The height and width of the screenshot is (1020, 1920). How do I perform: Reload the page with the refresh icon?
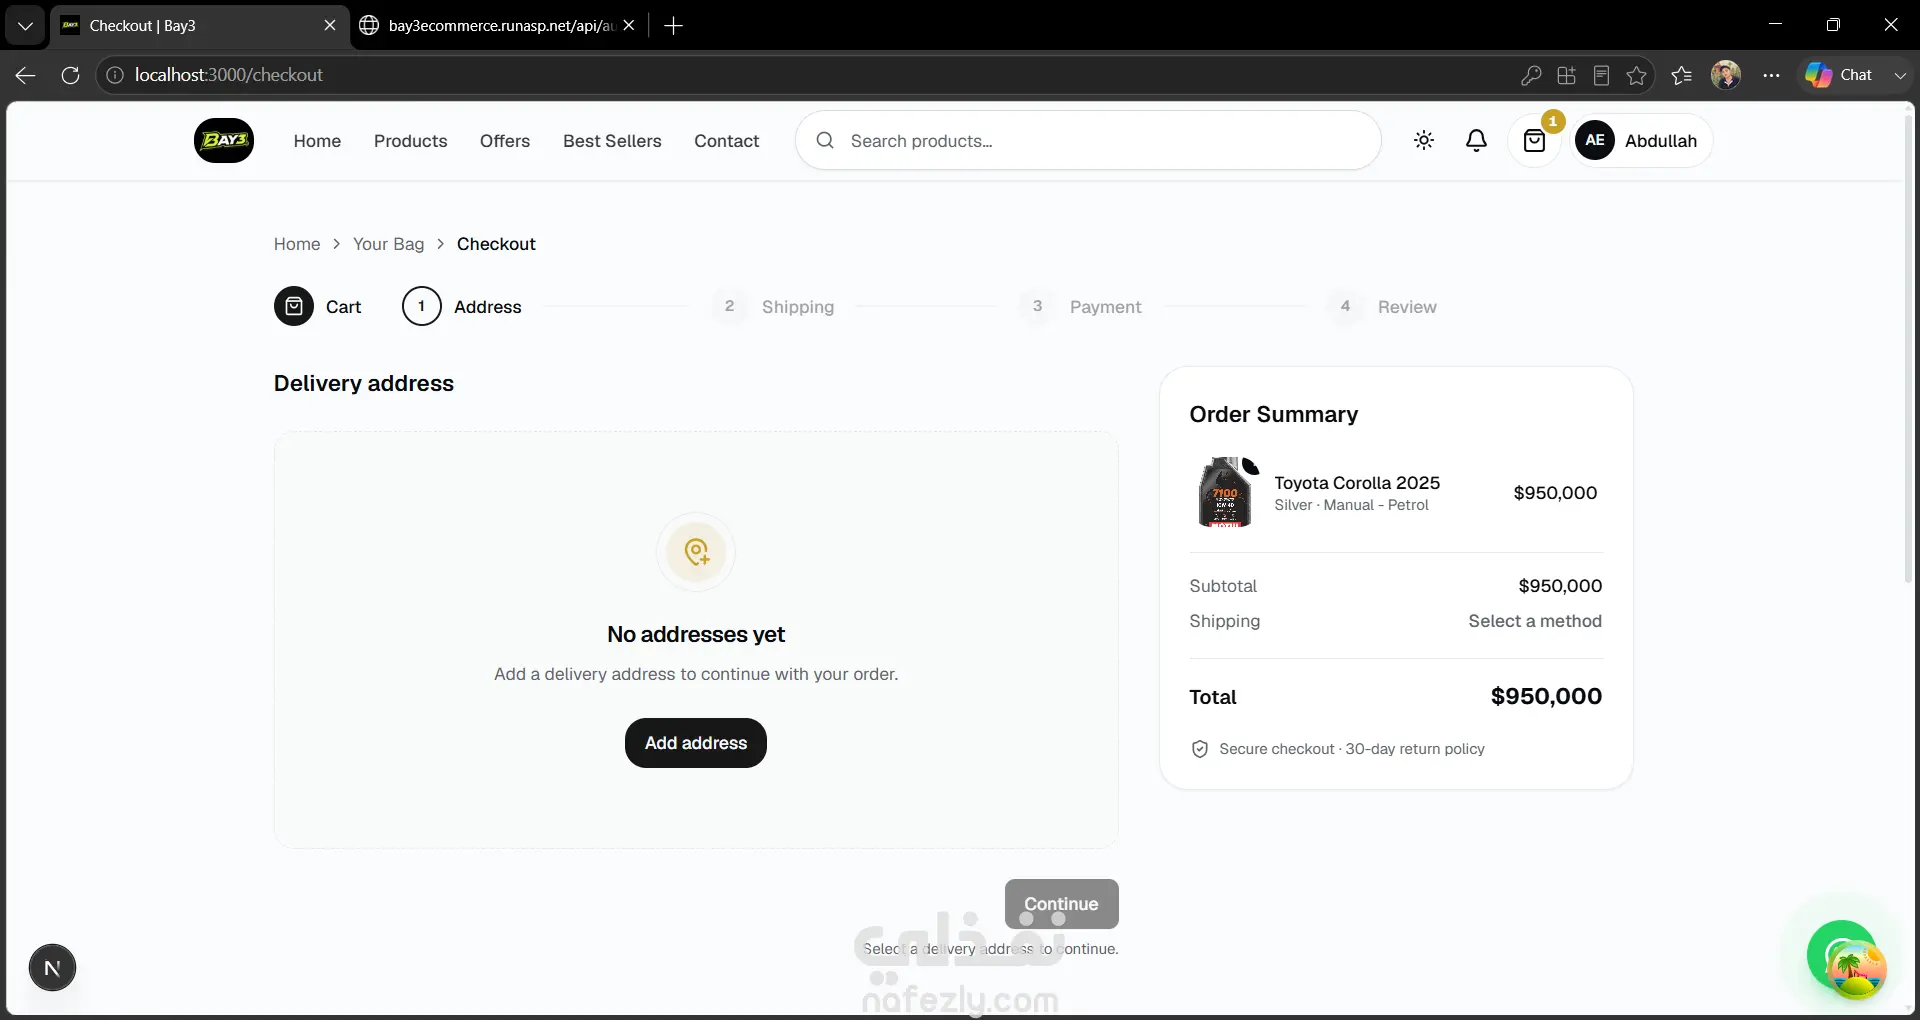coord(70,75)
